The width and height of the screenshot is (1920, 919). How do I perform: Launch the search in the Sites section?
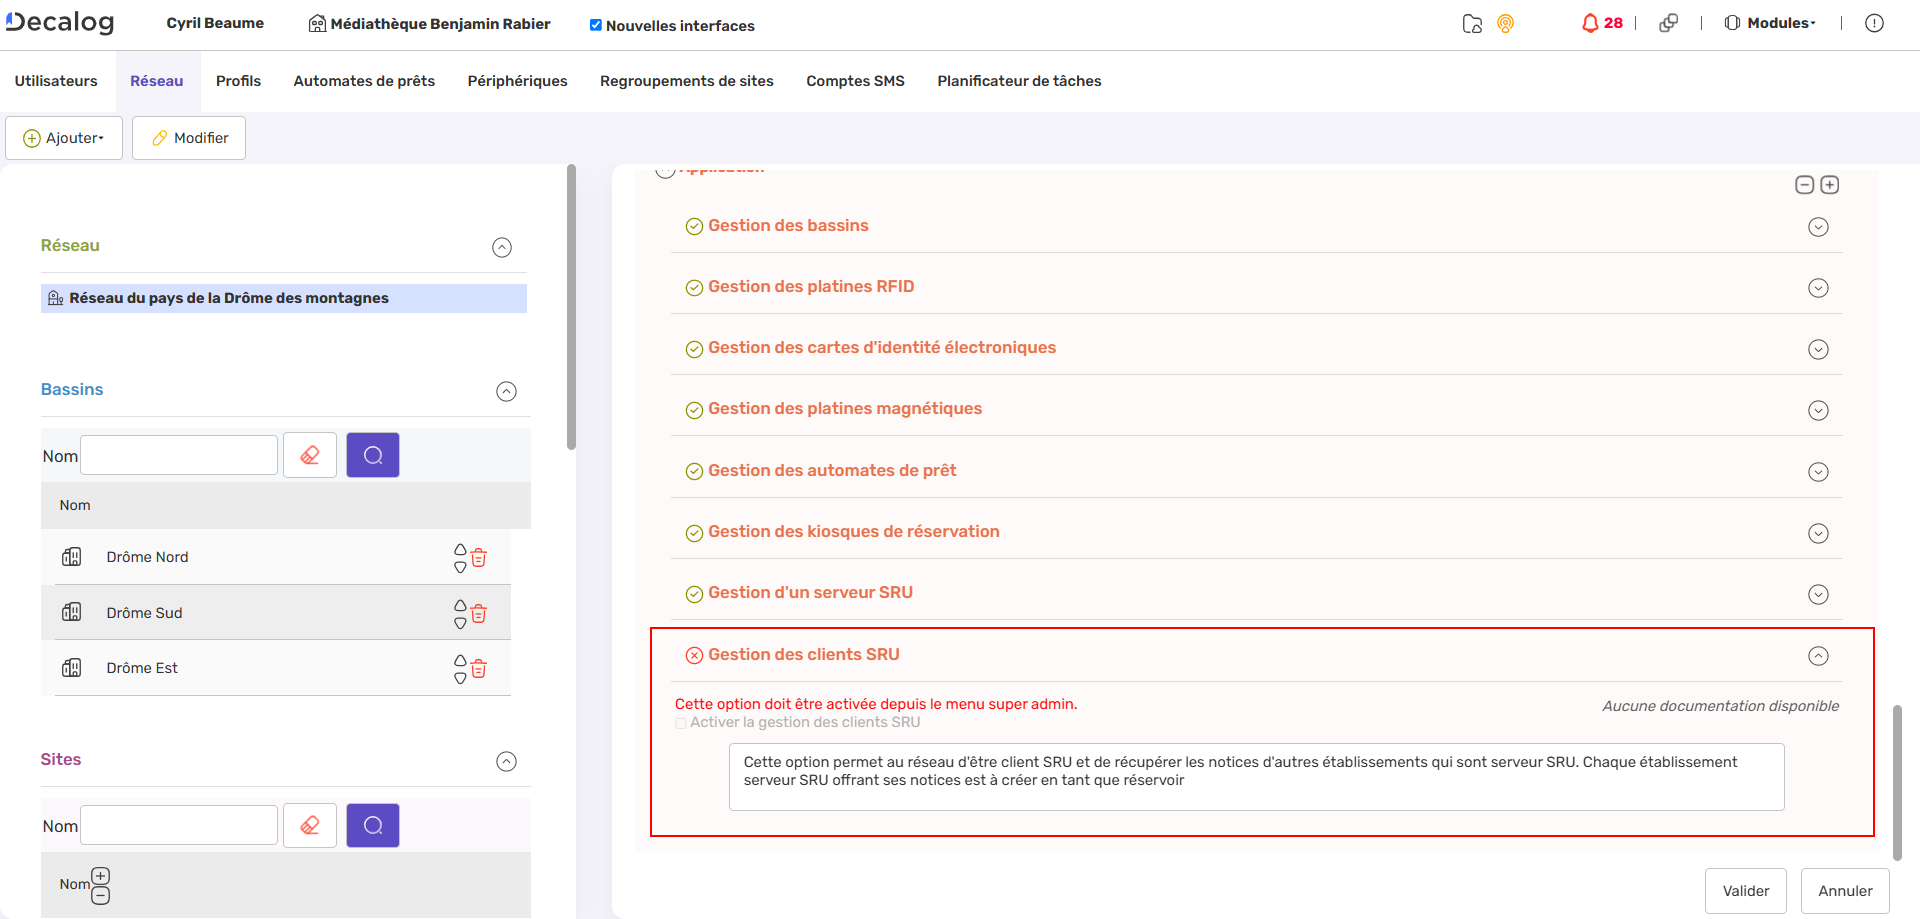[x=372, y=824]
